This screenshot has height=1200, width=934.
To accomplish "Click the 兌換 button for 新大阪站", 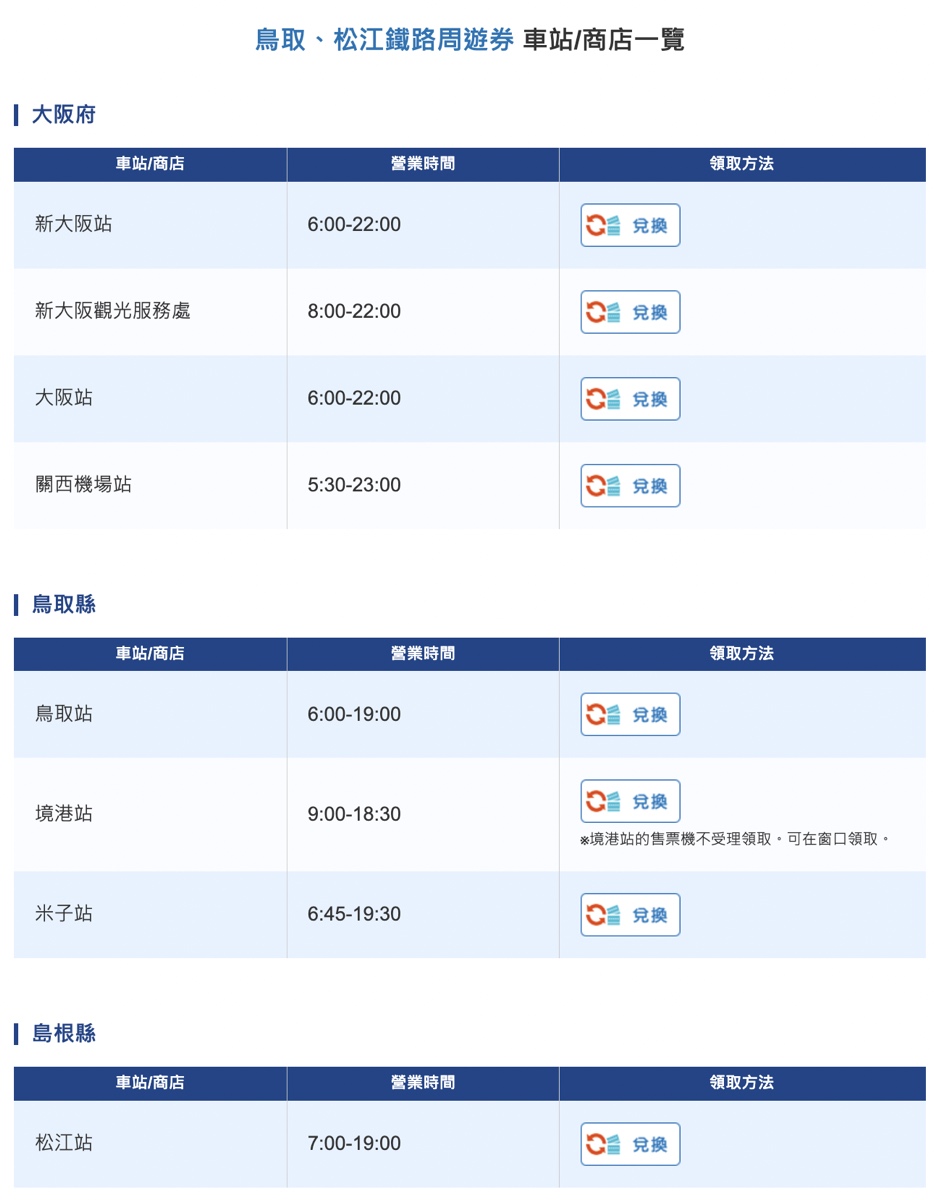I will 630,225.
